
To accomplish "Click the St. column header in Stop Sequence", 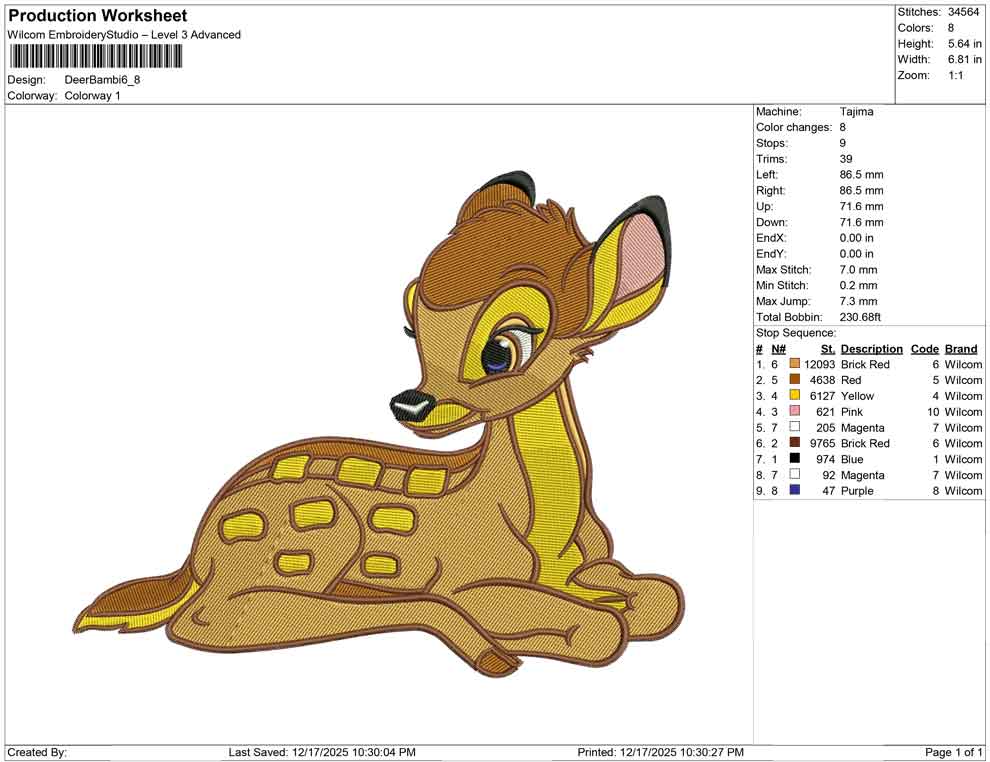I will [x=827, y=348].
